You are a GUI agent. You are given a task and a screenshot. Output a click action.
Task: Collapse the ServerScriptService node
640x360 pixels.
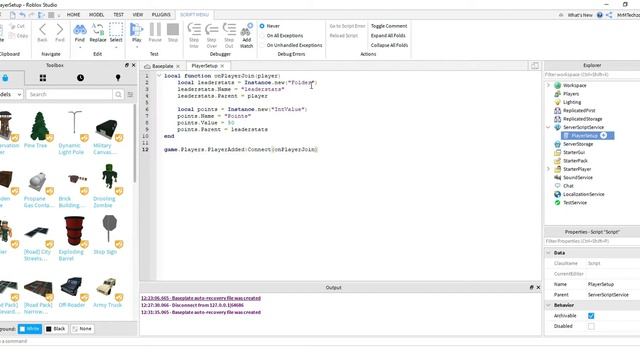pyautogui.click(x=549, y=127)
